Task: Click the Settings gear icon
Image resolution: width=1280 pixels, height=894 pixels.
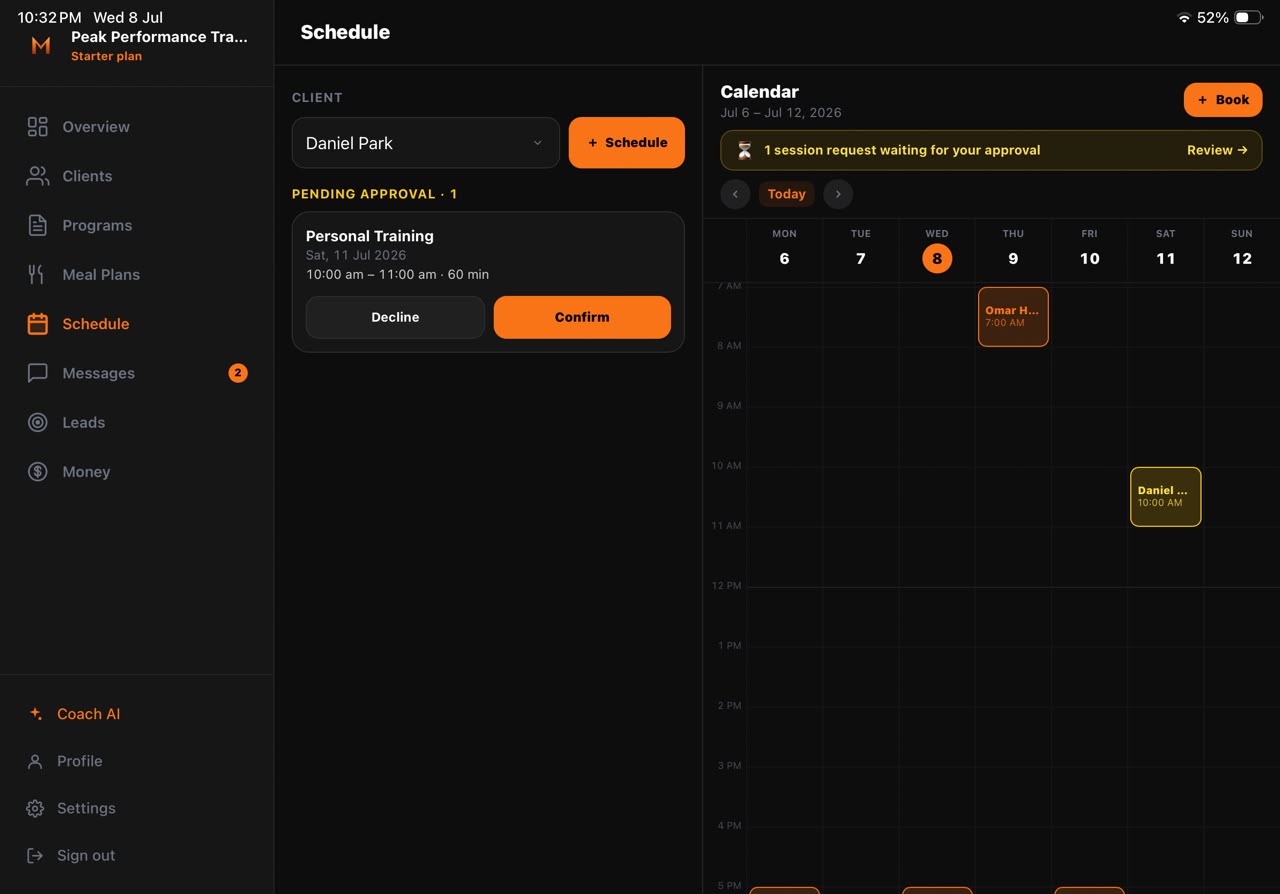Action: [x=35, y=808]
